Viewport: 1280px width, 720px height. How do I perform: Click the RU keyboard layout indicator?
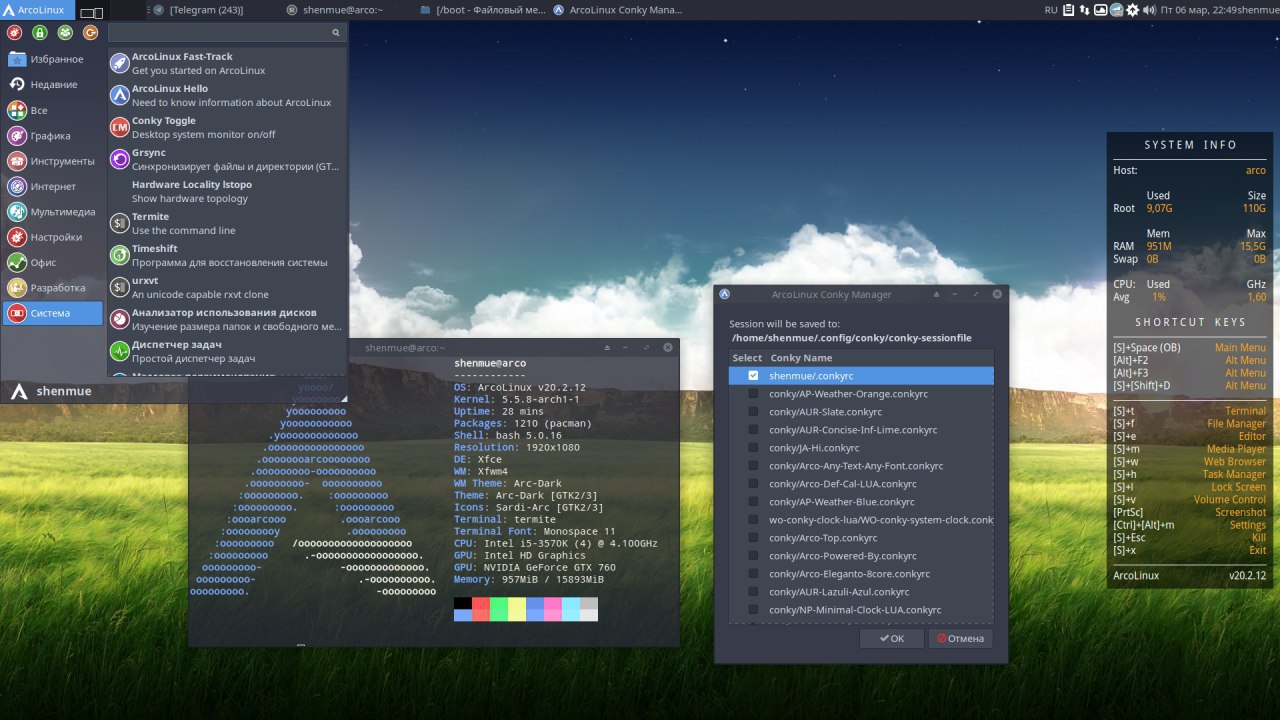coord(1051,10)
